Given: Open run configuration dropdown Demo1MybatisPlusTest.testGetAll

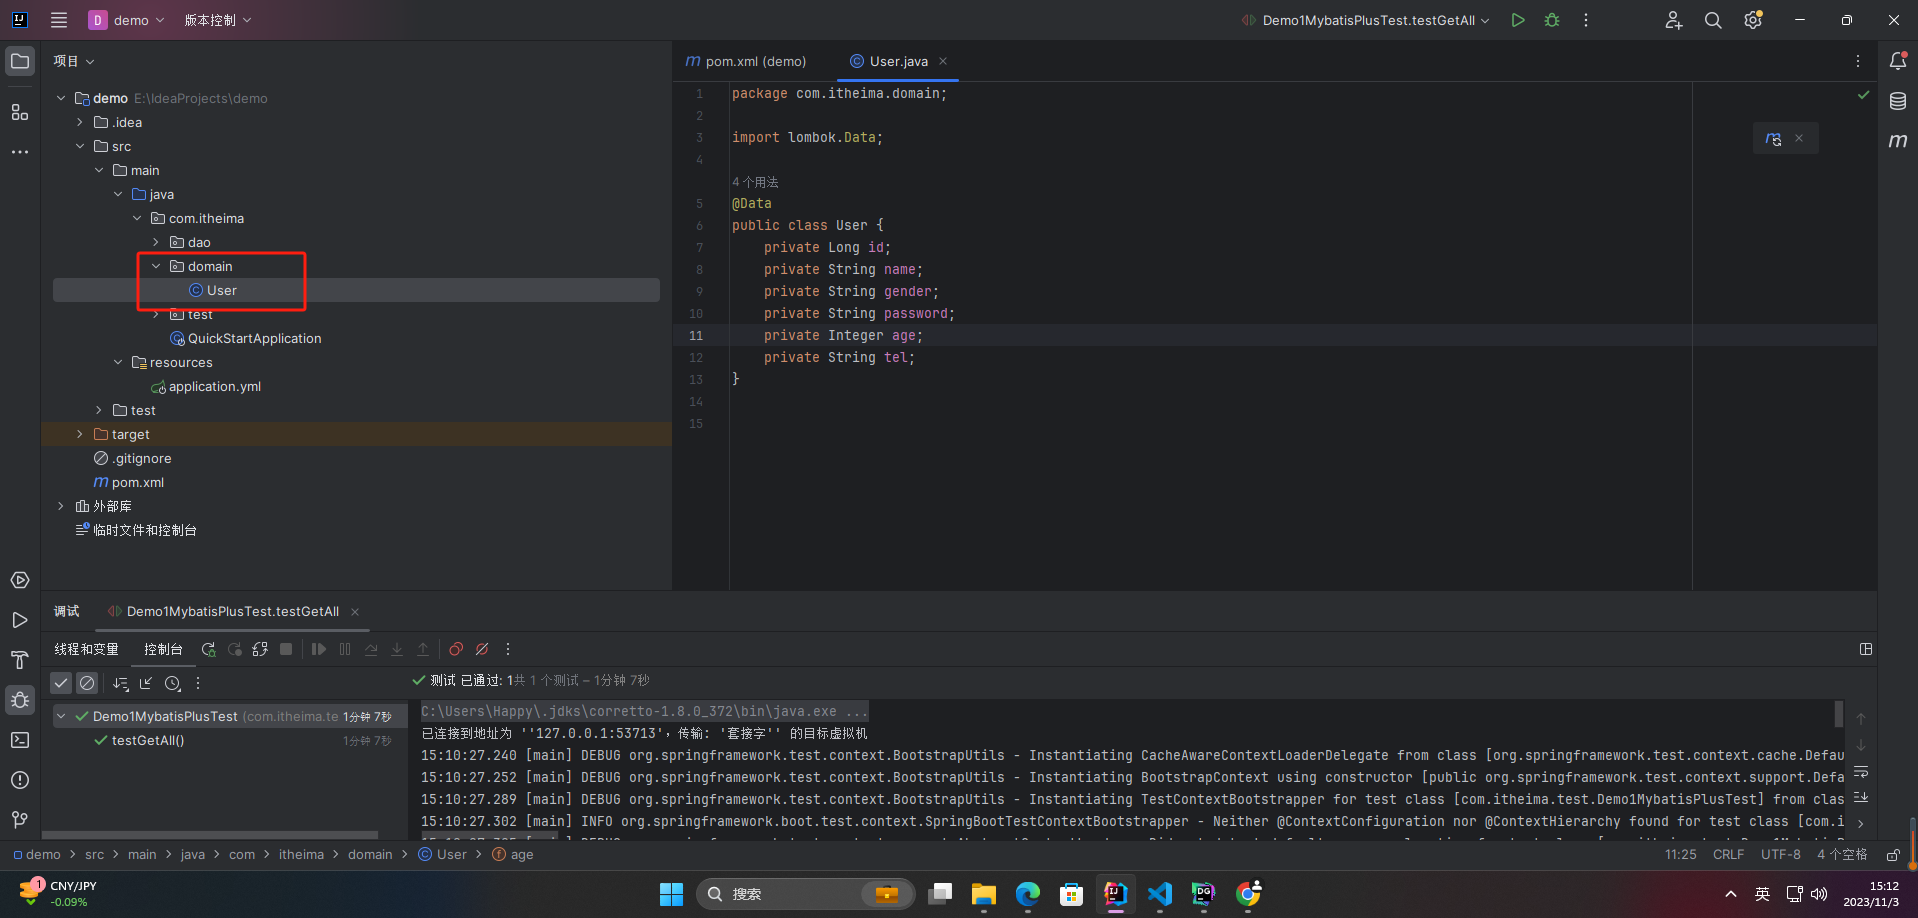Looking at the screenshot, I should [x=1366, y=20].
